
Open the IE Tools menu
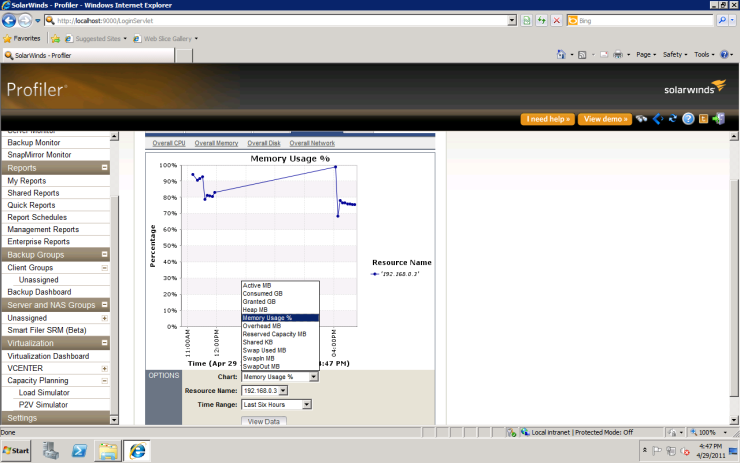click(704, 55)
